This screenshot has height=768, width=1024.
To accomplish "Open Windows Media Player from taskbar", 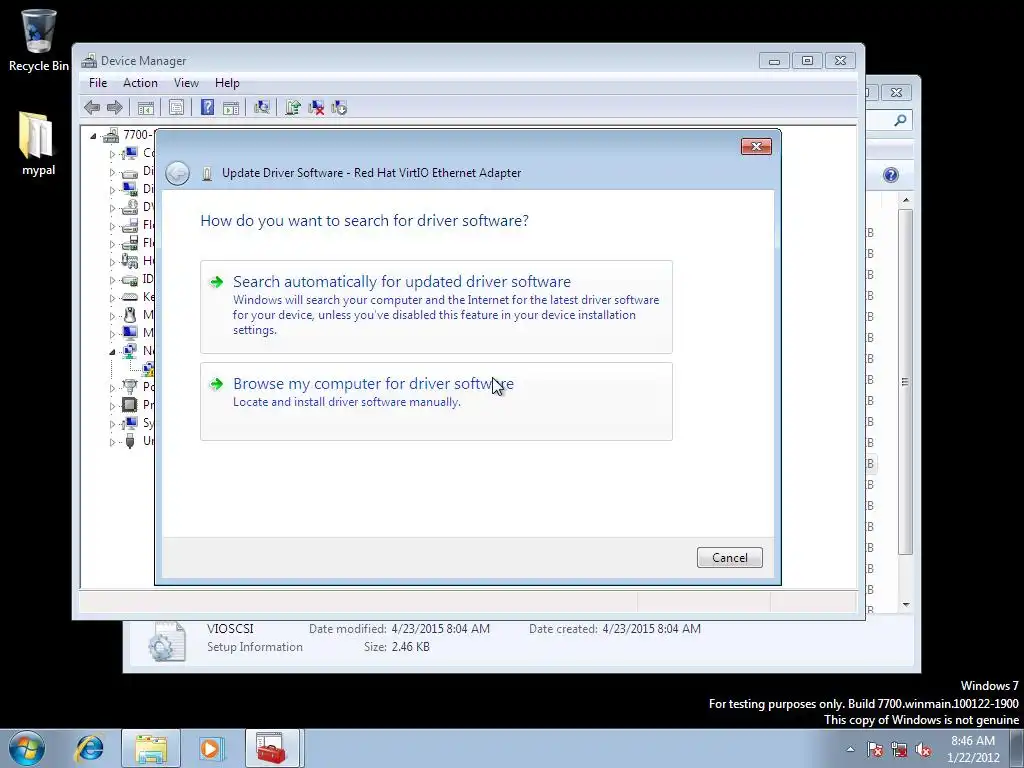I will [x=211, y=748].
